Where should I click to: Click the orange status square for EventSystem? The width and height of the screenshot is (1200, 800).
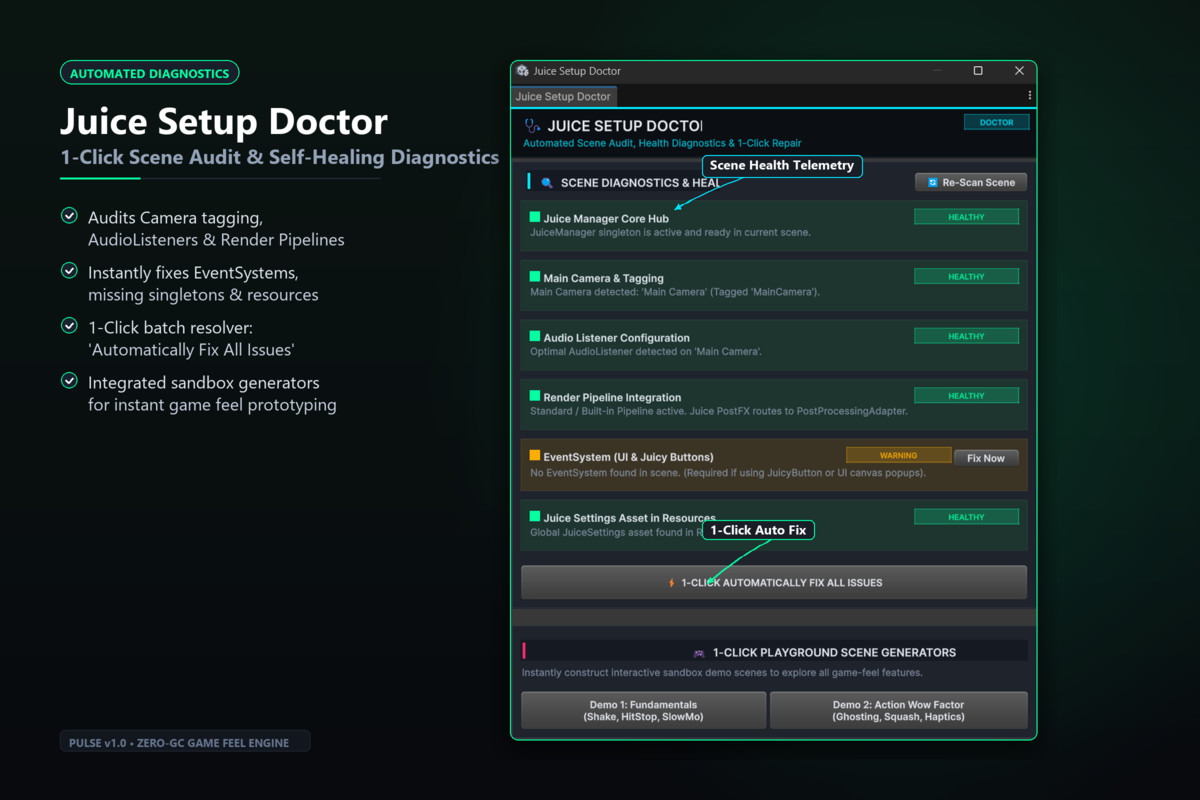point(535,456)
